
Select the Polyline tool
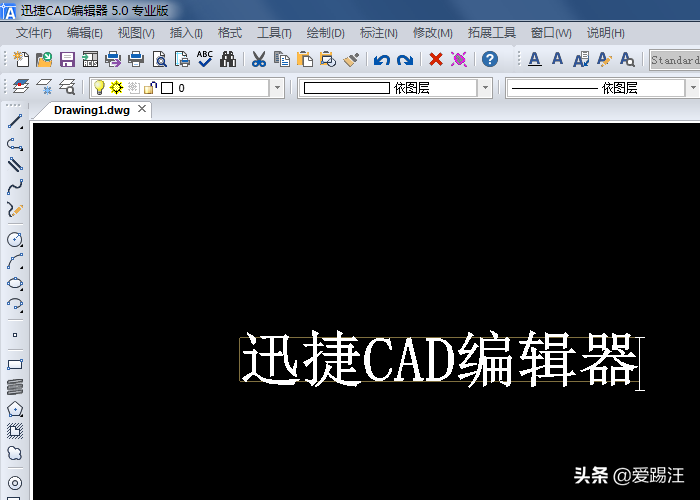pos(15,144)
